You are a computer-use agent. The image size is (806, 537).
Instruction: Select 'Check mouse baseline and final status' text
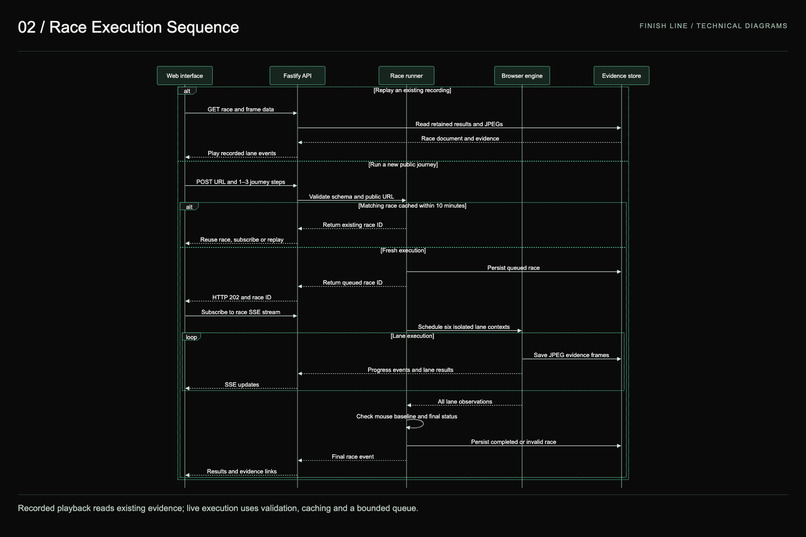pos(407,416)
